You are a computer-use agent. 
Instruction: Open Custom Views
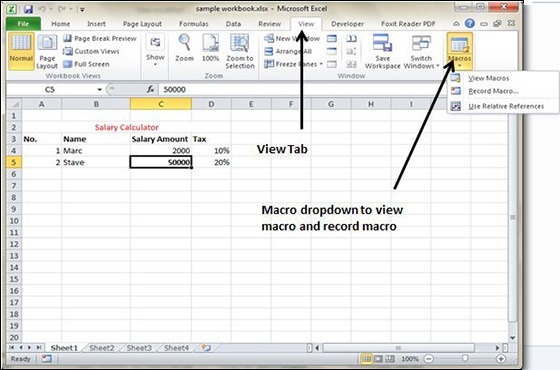tap(91, 51)
